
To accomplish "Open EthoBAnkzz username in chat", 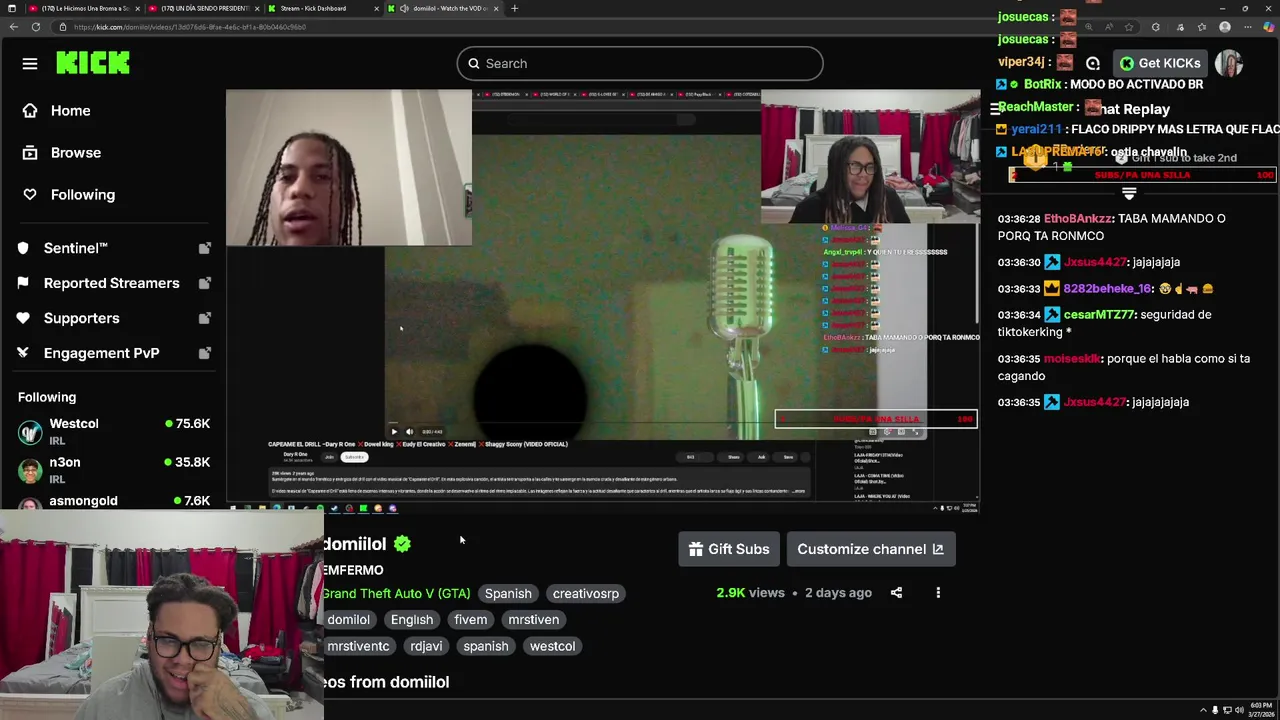I will [1078, 219].
